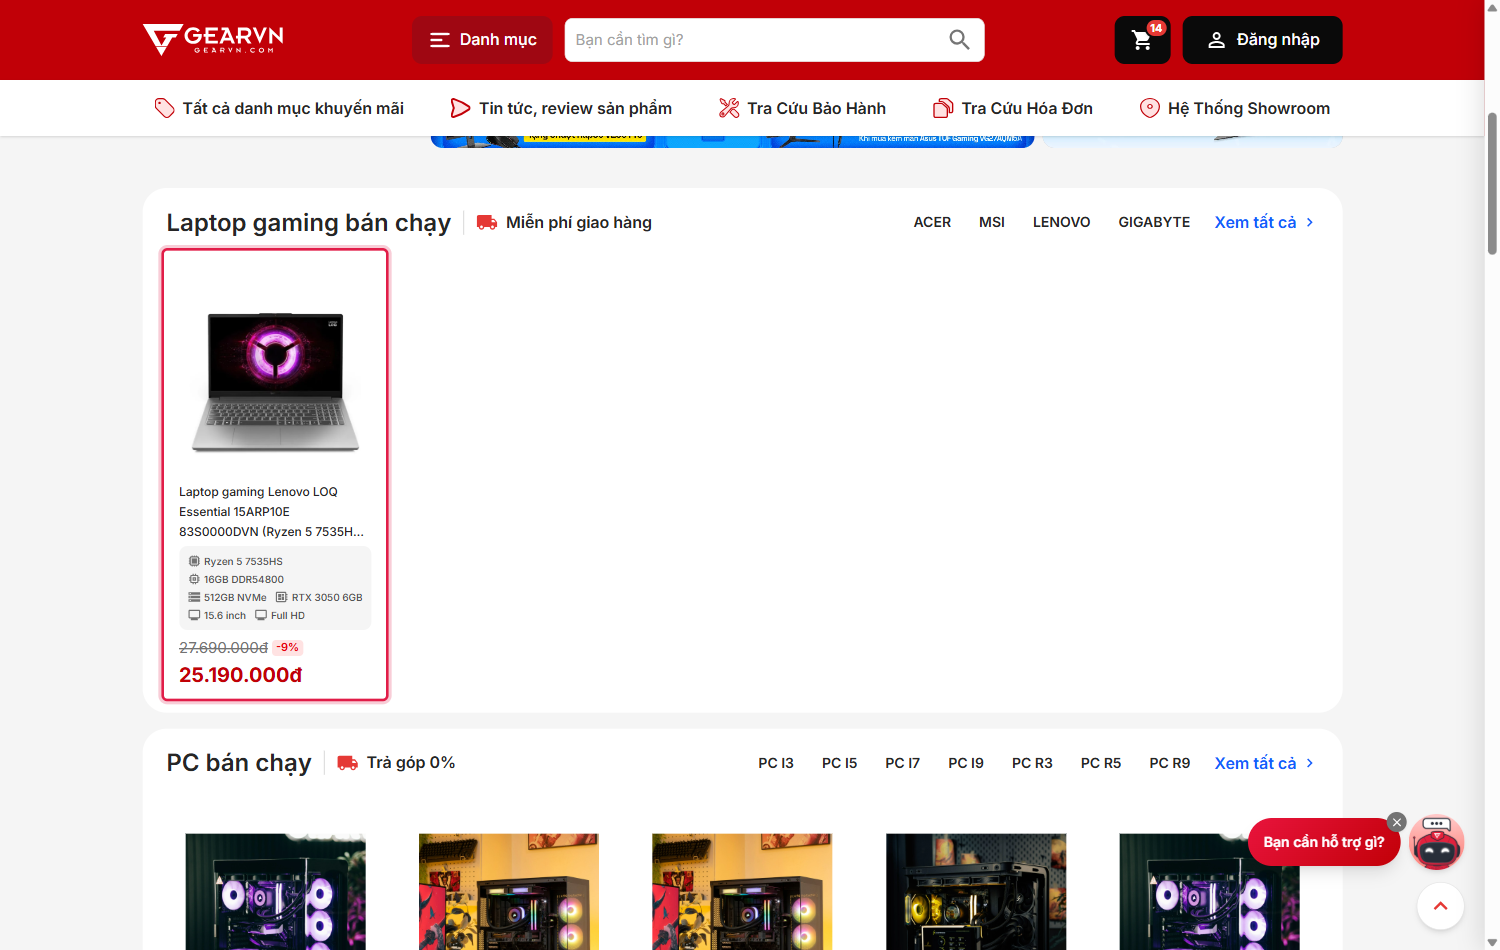The image size is (1500, 950).
Task: Open the Danh mục category menu
Action: pos(483,40)
